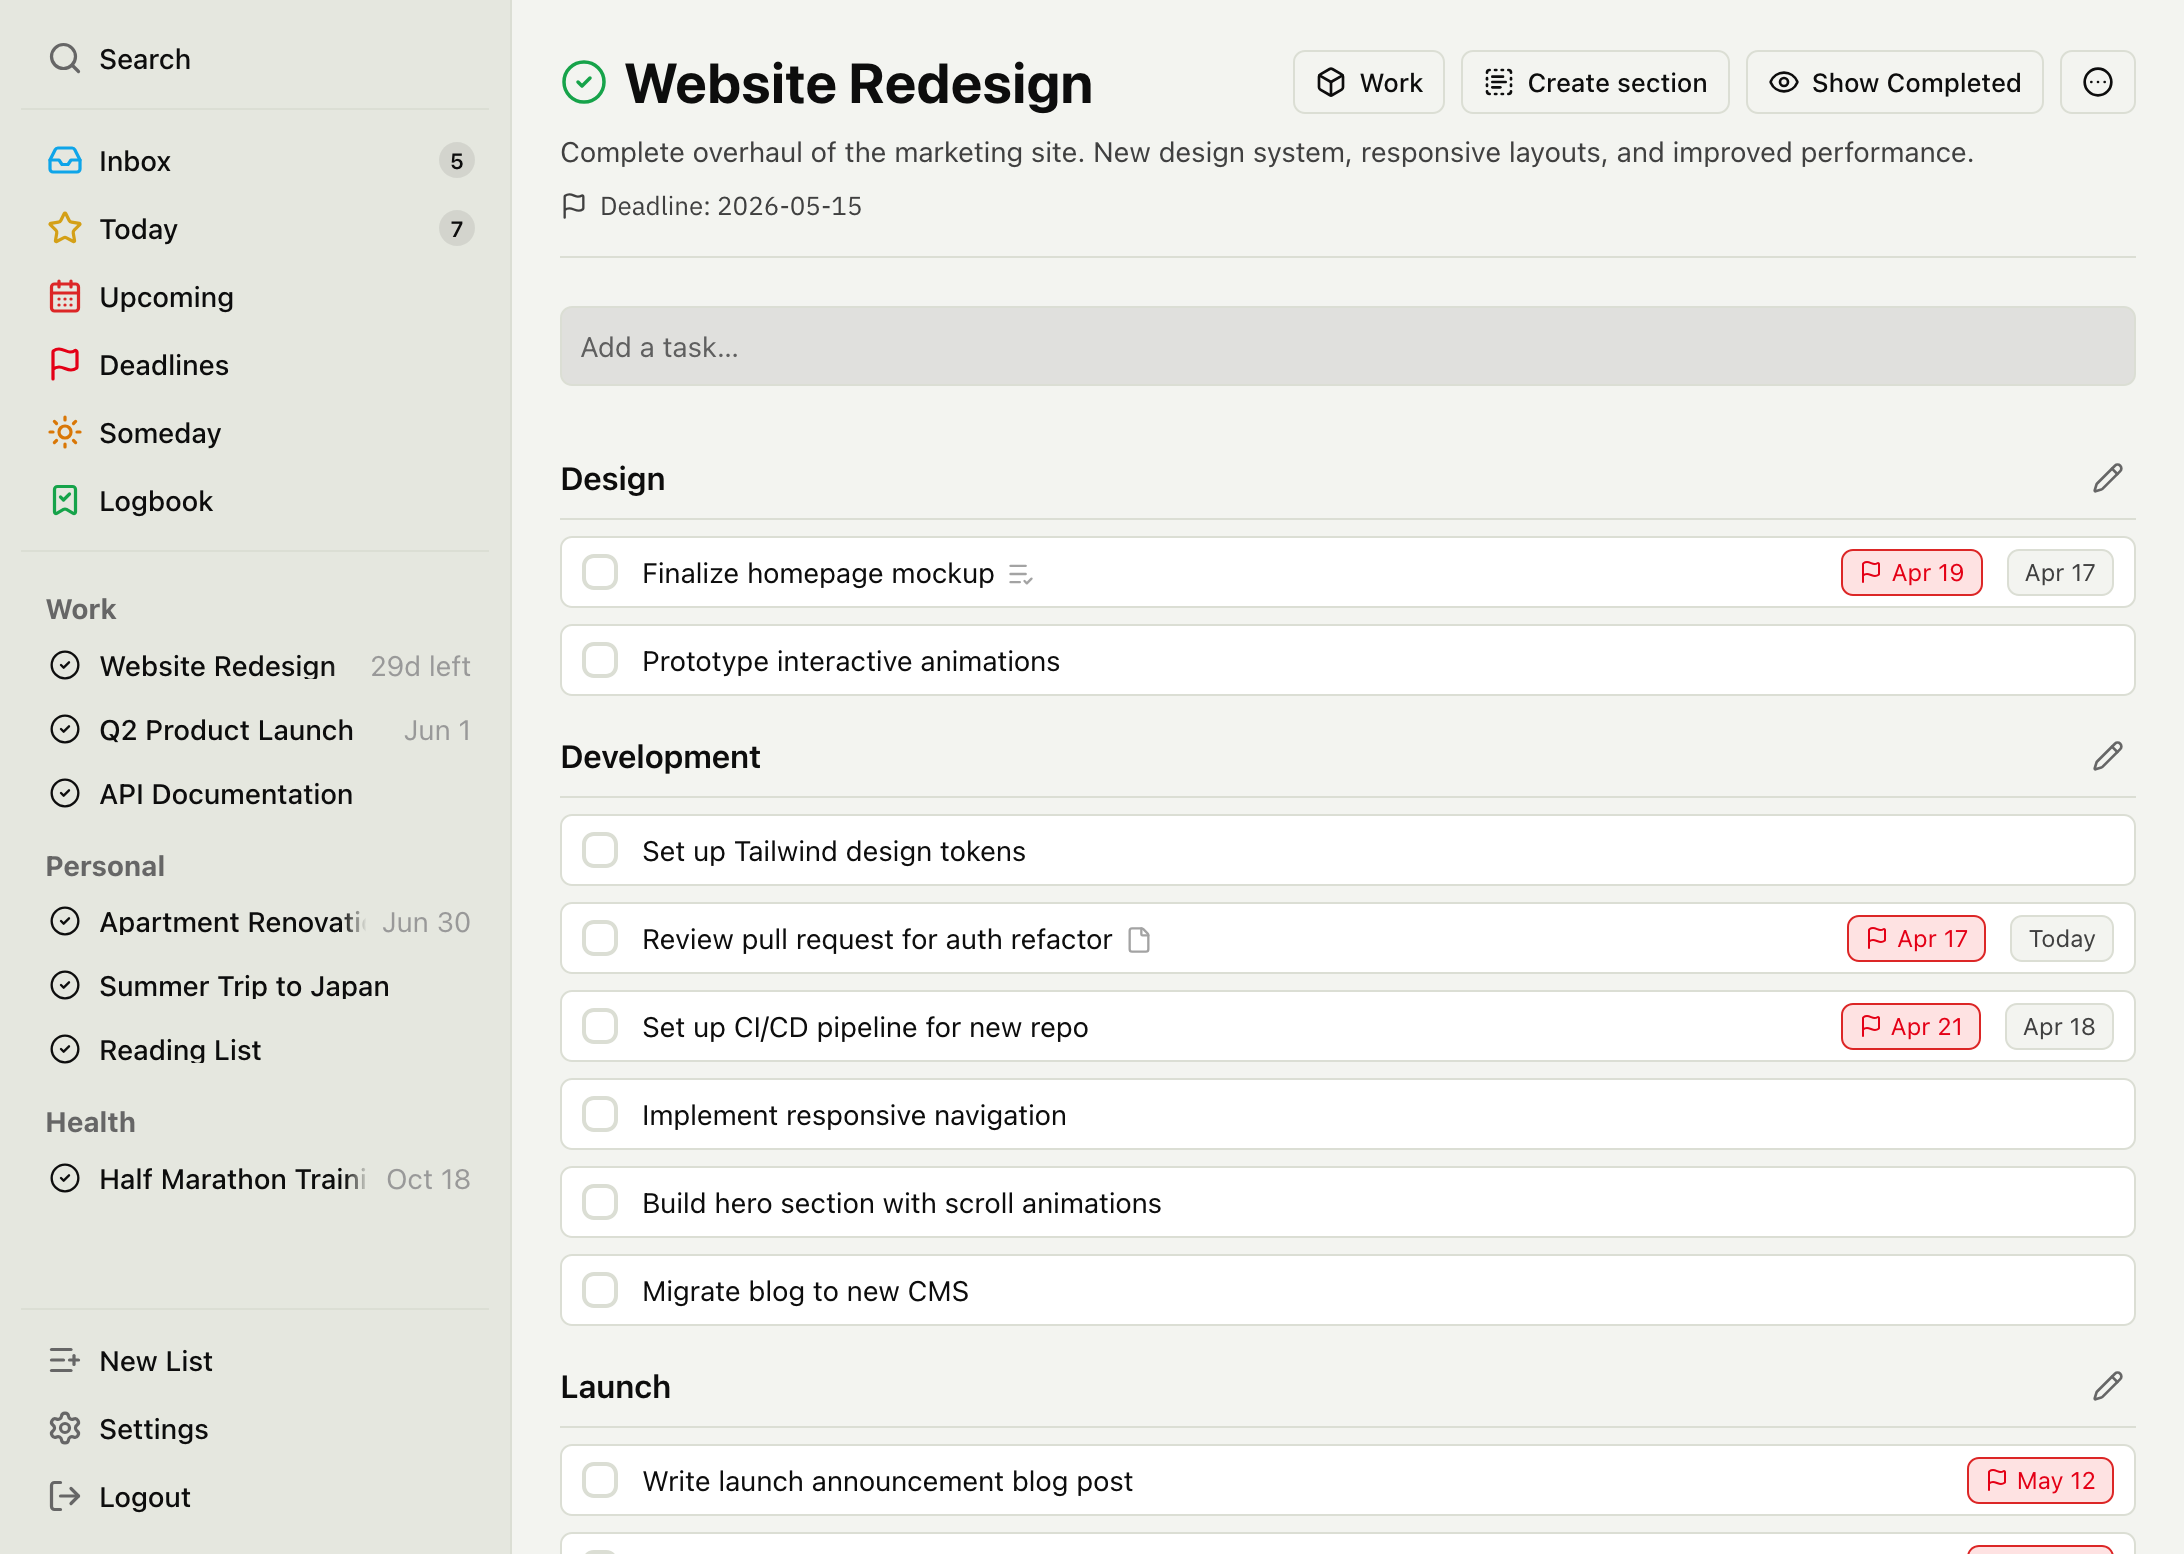
Task: Check off Migrate blog to new CMS
Action: 600,1291
